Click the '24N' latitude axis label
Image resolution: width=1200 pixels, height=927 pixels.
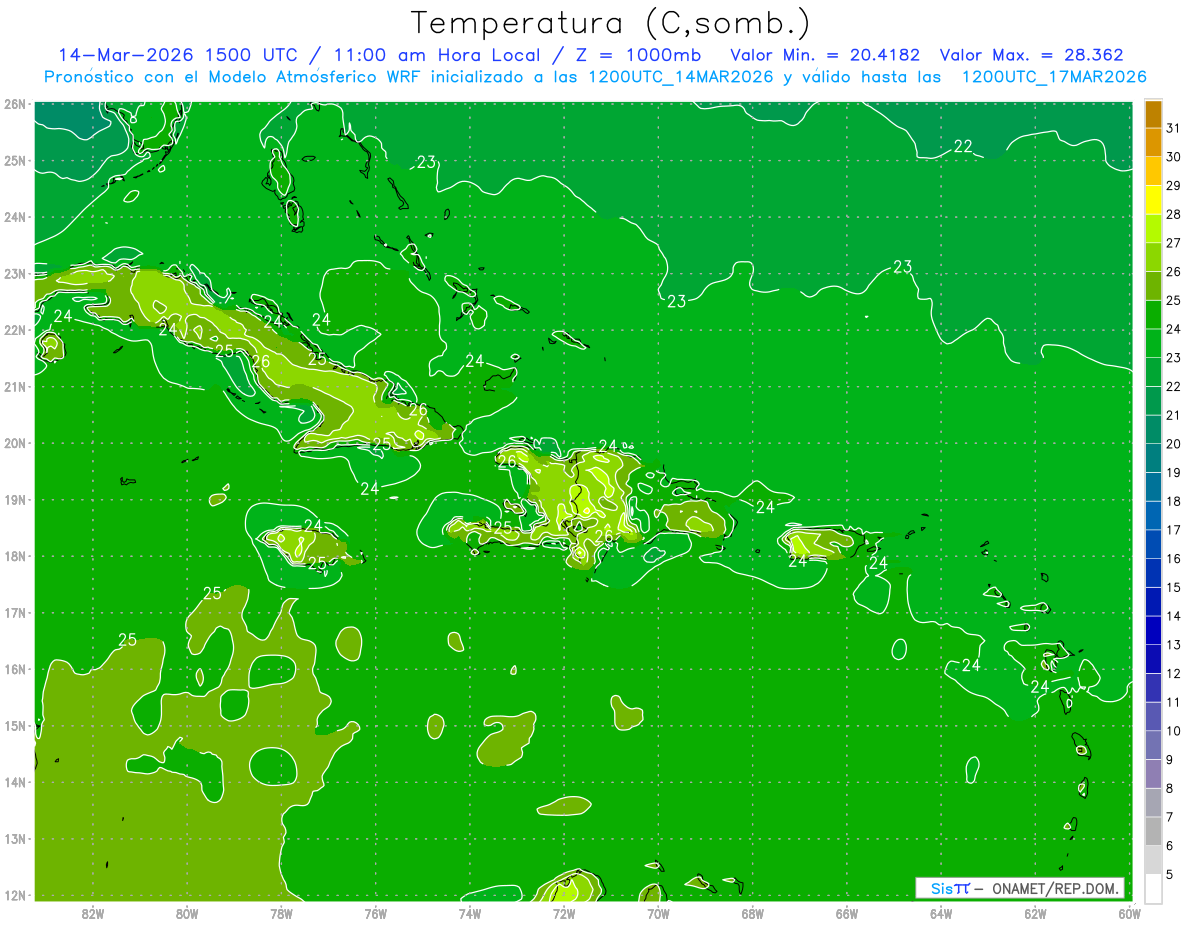pos(15,217)
